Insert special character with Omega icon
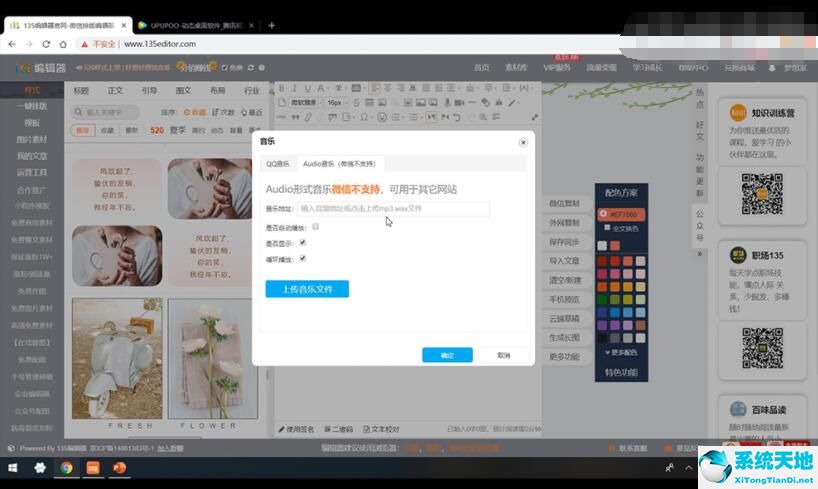 (x=364, y=117)
